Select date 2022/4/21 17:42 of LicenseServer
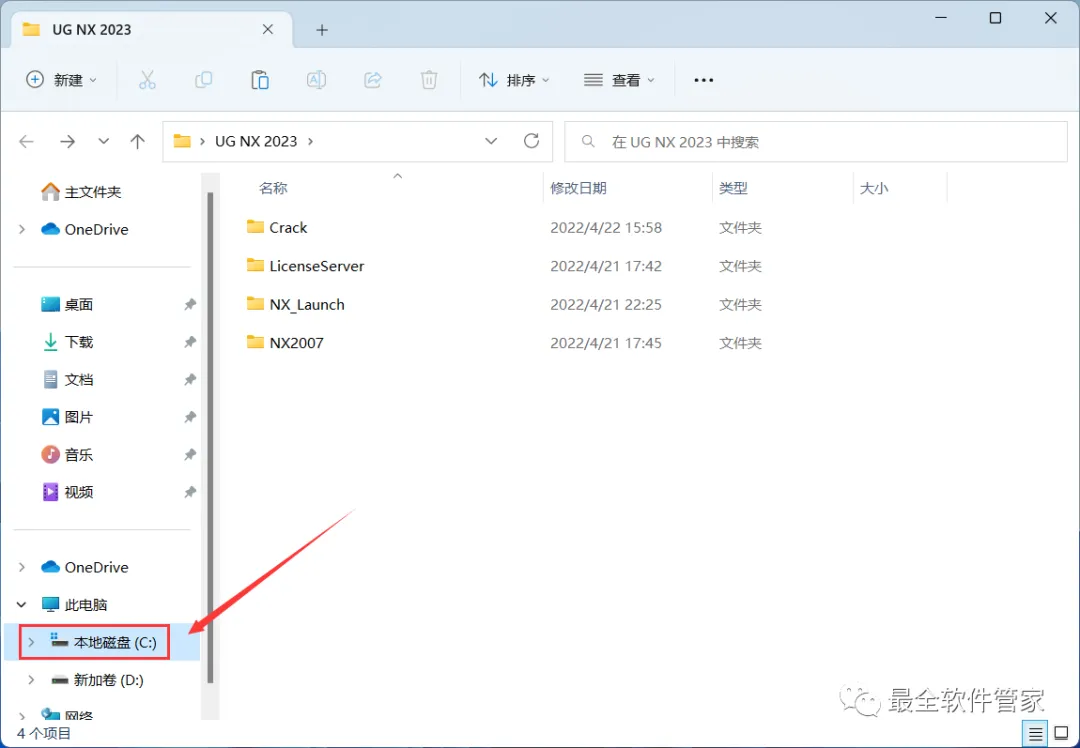 (605, 266)
